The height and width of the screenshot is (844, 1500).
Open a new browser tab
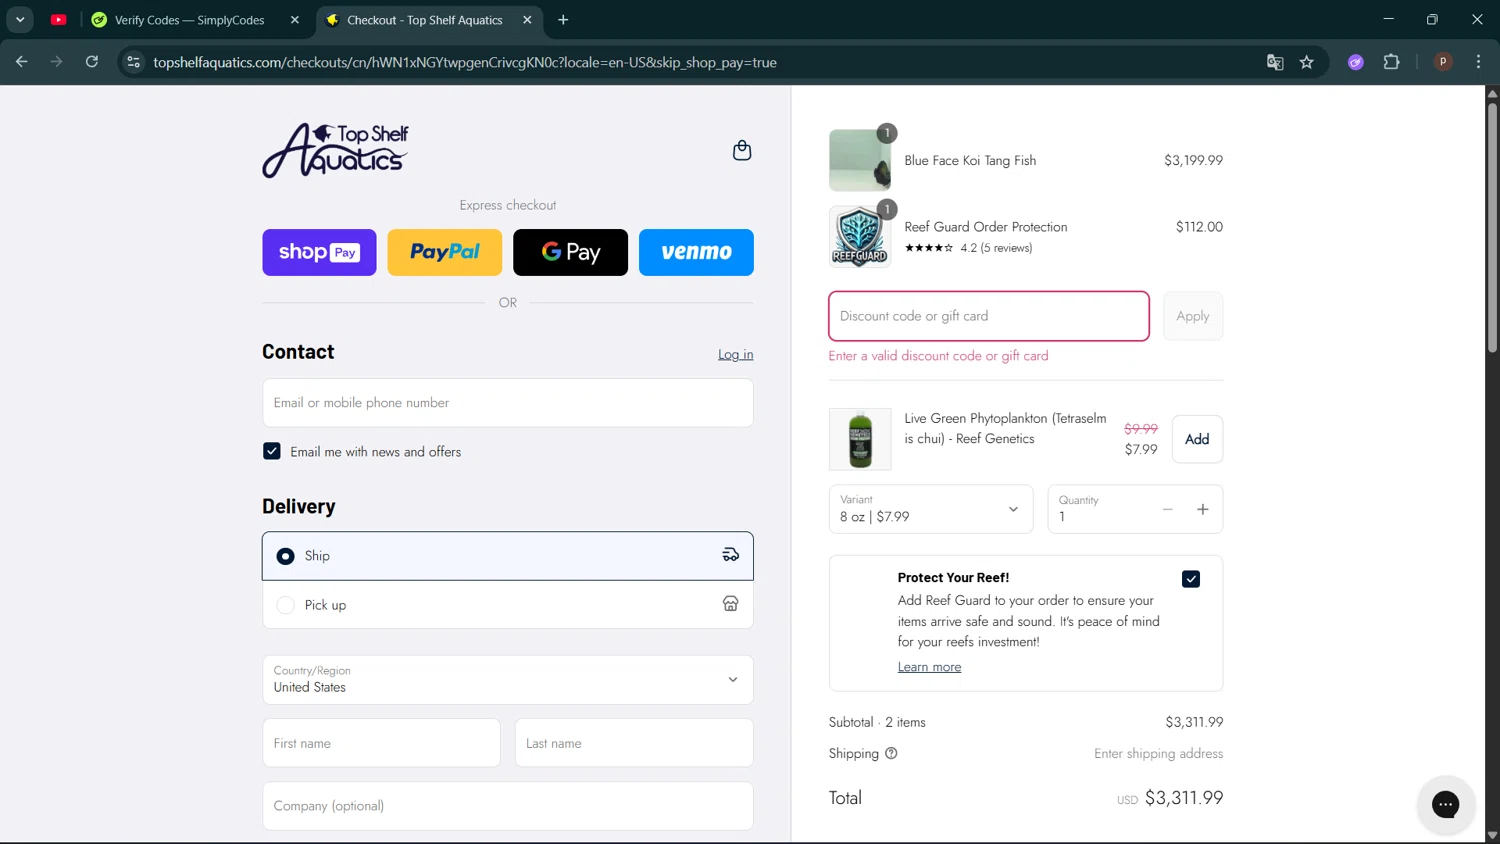click(563, 20)
